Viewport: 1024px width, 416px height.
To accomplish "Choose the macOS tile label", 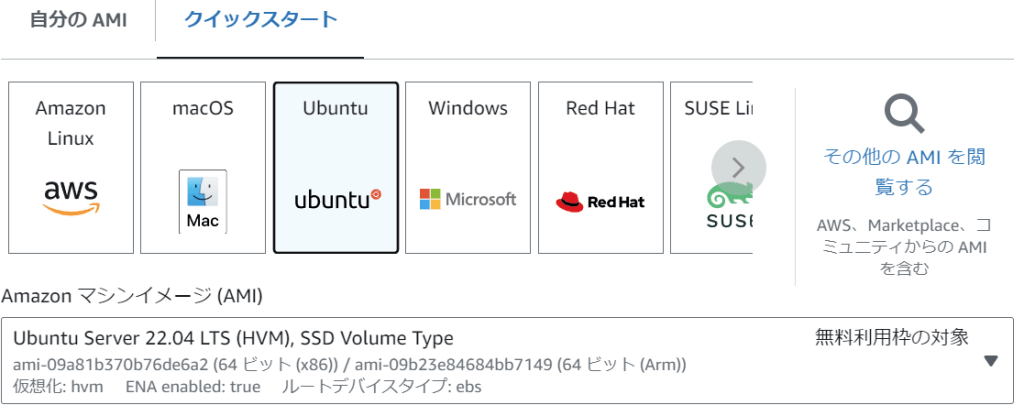I will (x=202, y=108).
